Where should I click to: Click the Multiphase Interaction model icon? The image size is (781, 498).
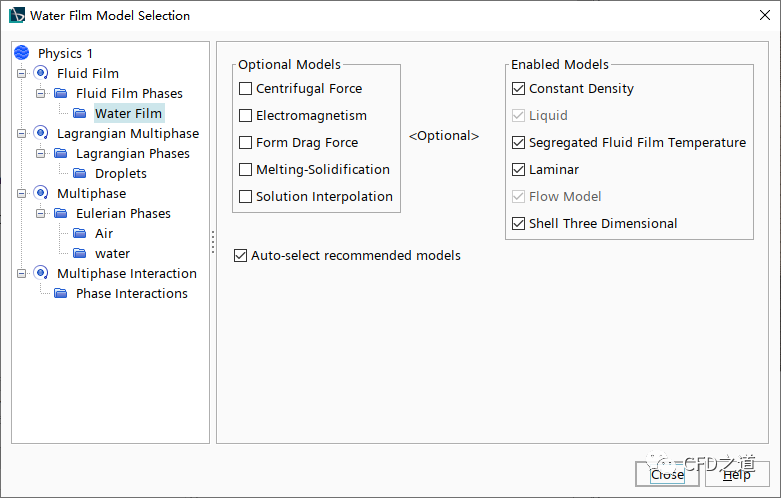click(41, 273)
